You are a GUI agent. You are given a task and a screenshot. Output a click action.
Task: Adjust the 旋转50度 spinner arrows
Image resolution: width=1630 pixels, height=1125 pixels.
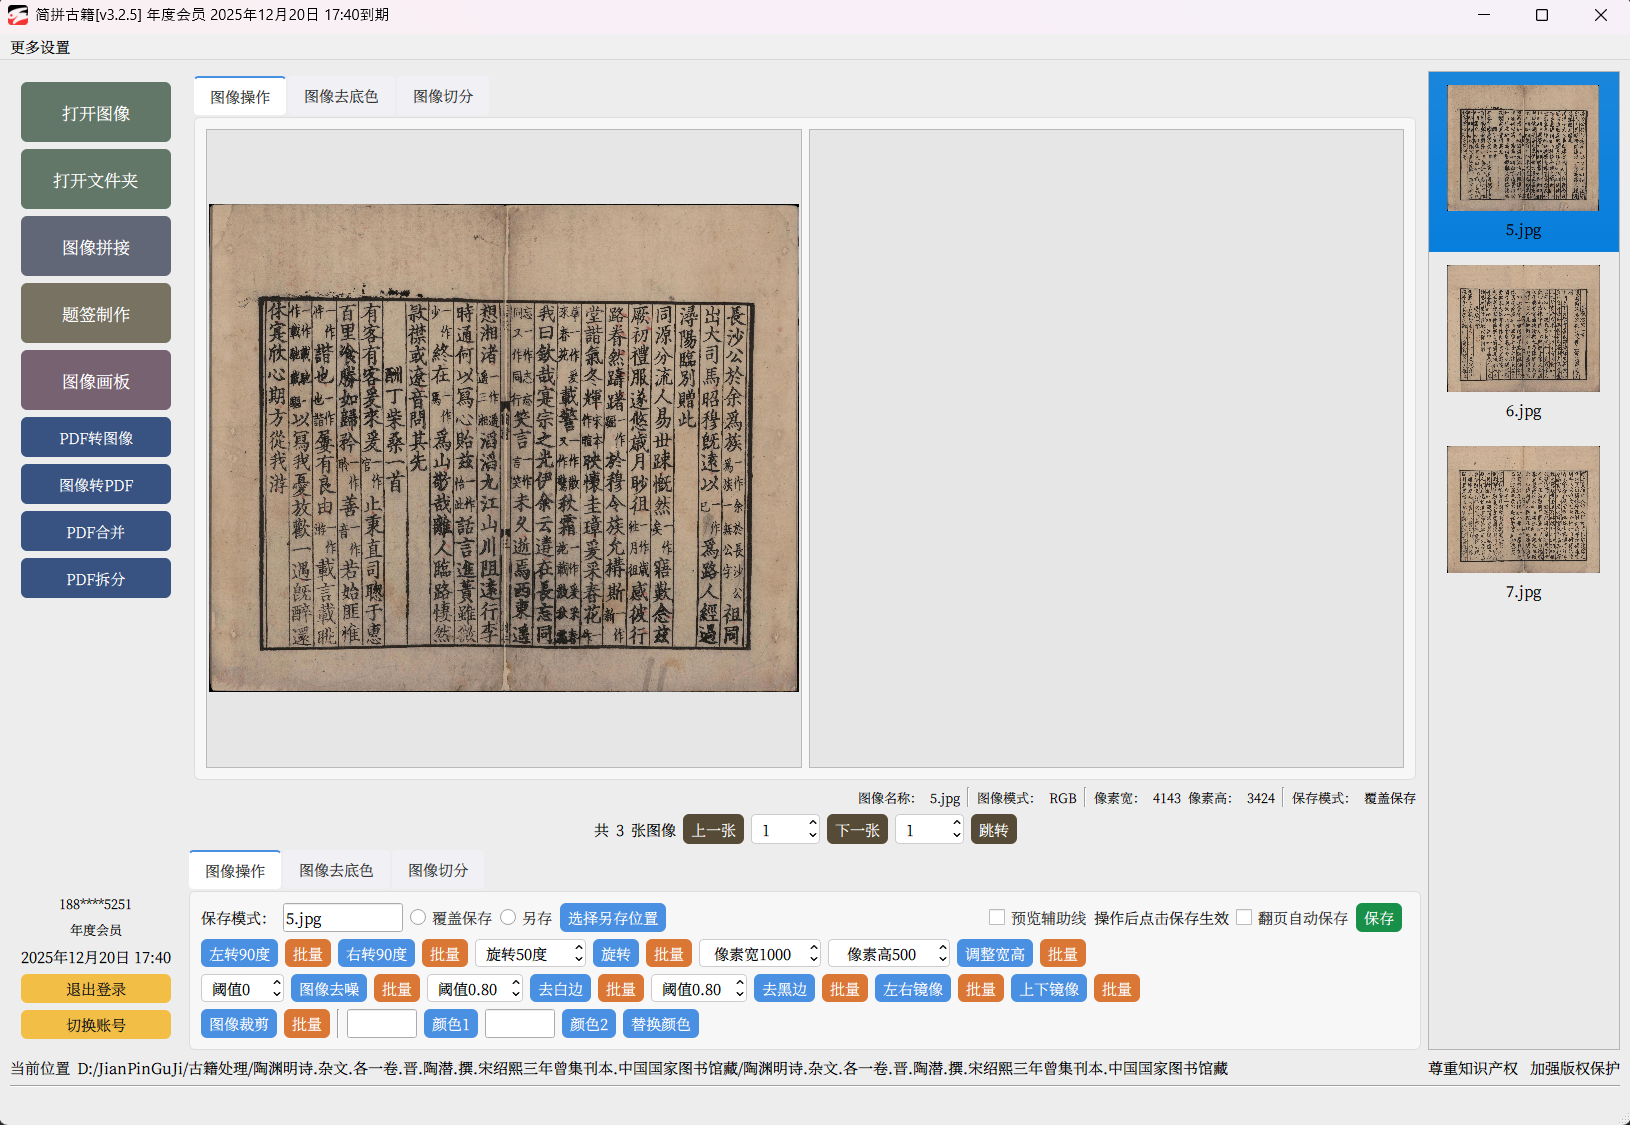[x=578, y=954]
